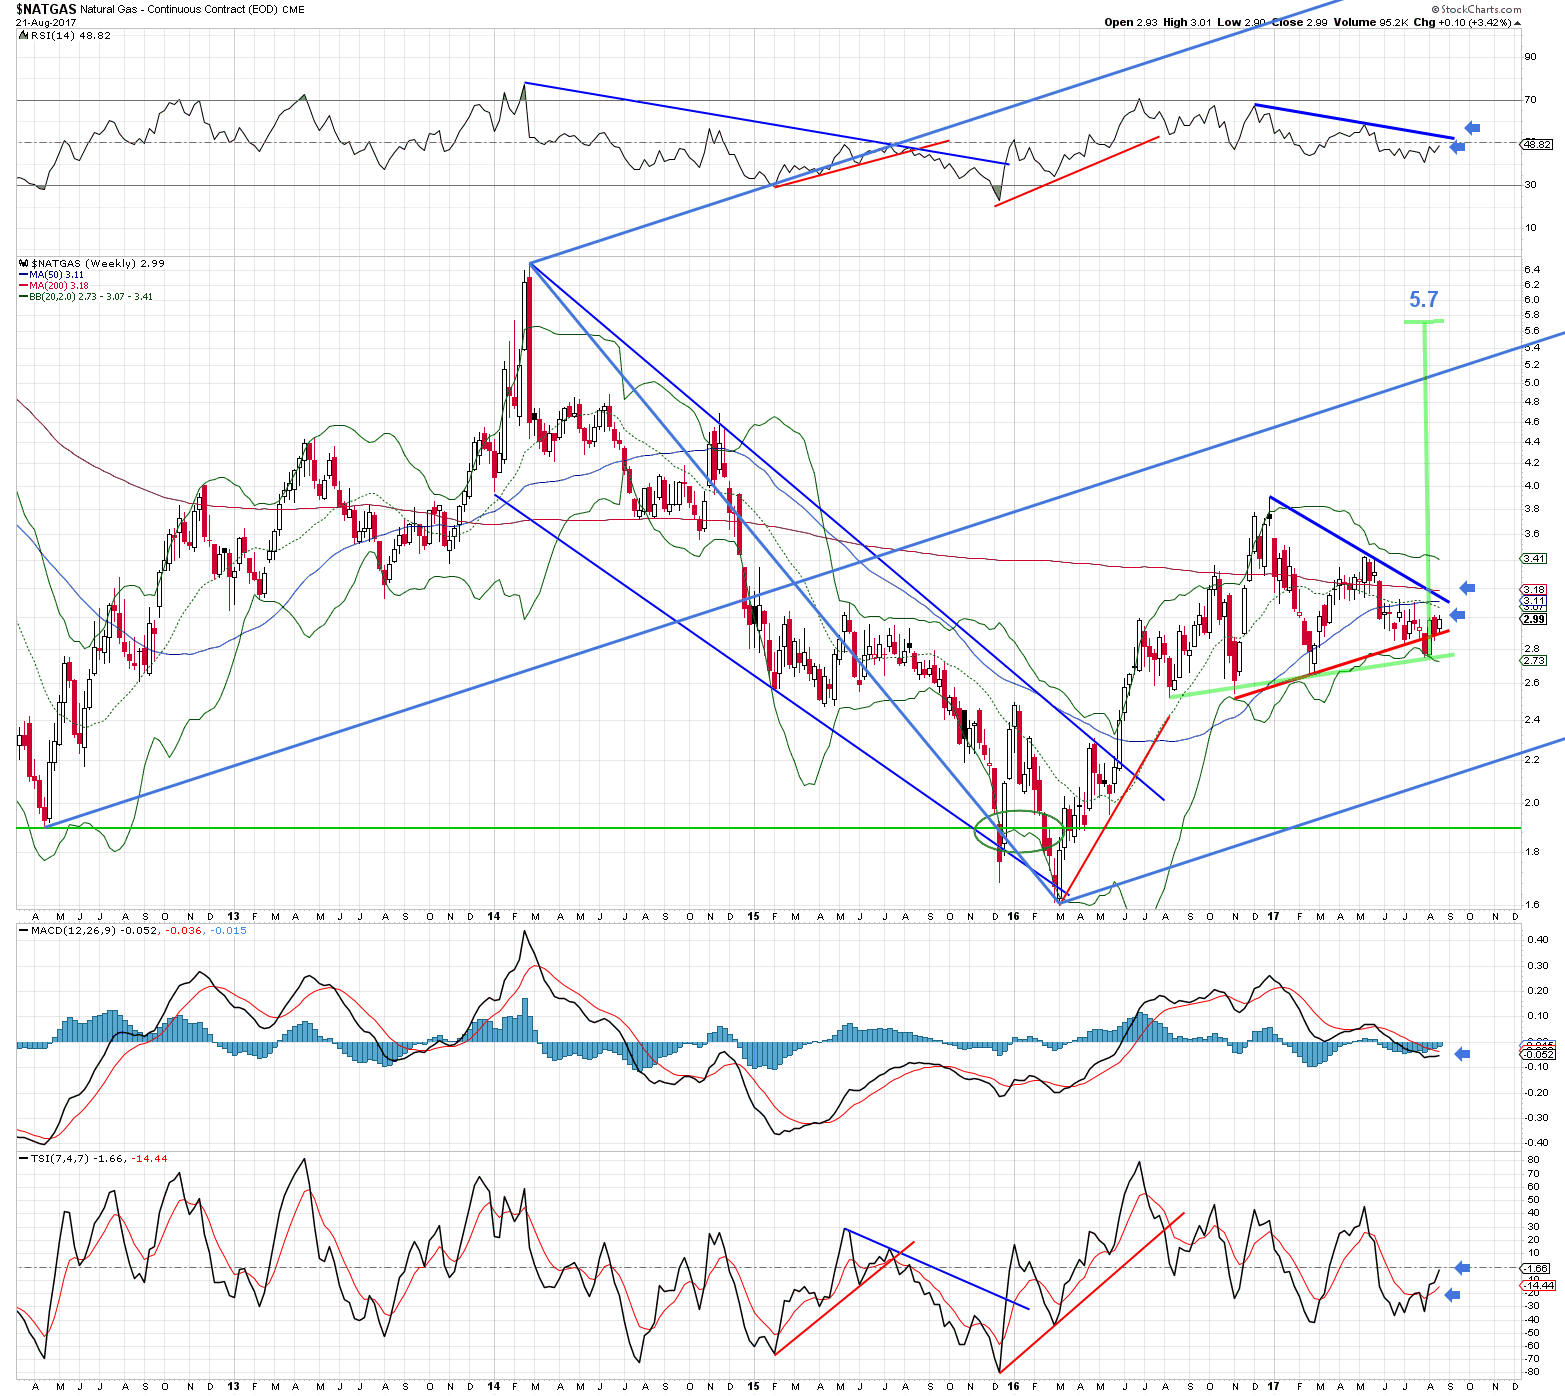Click the 21-Aug-2017 date label
Viewport: 1565px width, 1396px height.
46,23
